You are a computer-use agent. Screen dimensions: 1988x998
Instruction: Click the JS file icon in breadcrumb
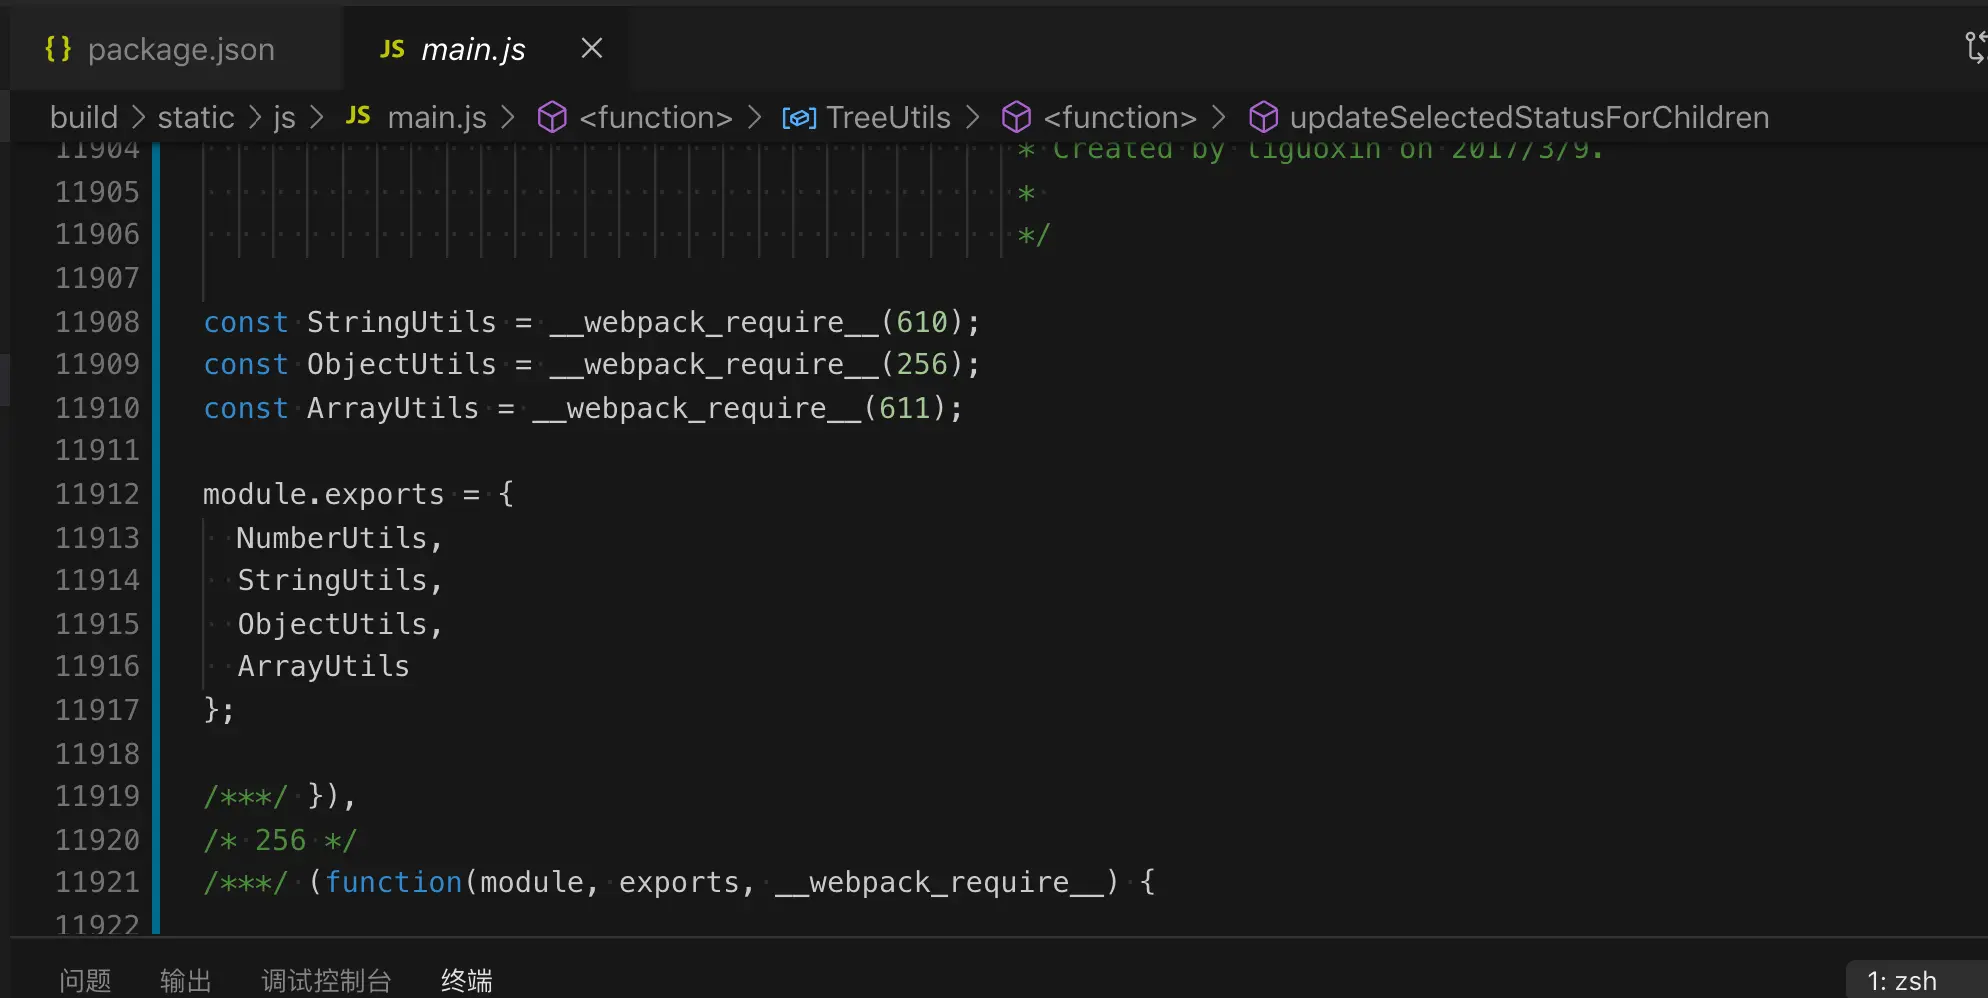click(358, 117)
